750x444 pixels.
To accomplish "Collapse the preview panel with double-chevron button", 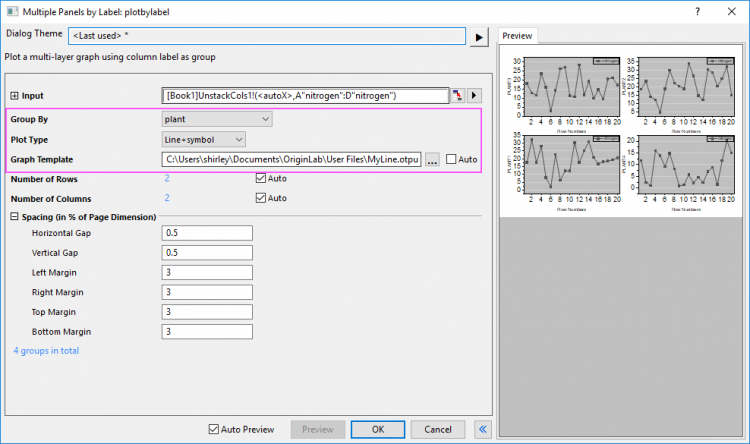I will [x=483, y=429].
